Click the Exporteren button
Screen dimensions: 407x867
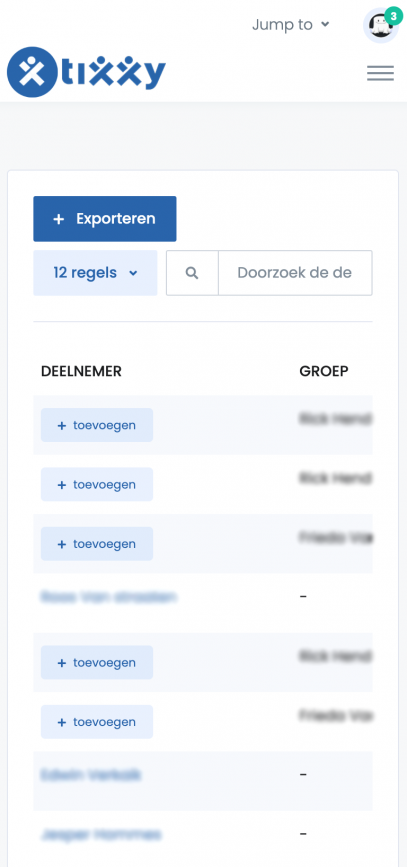tap(105, 219)
